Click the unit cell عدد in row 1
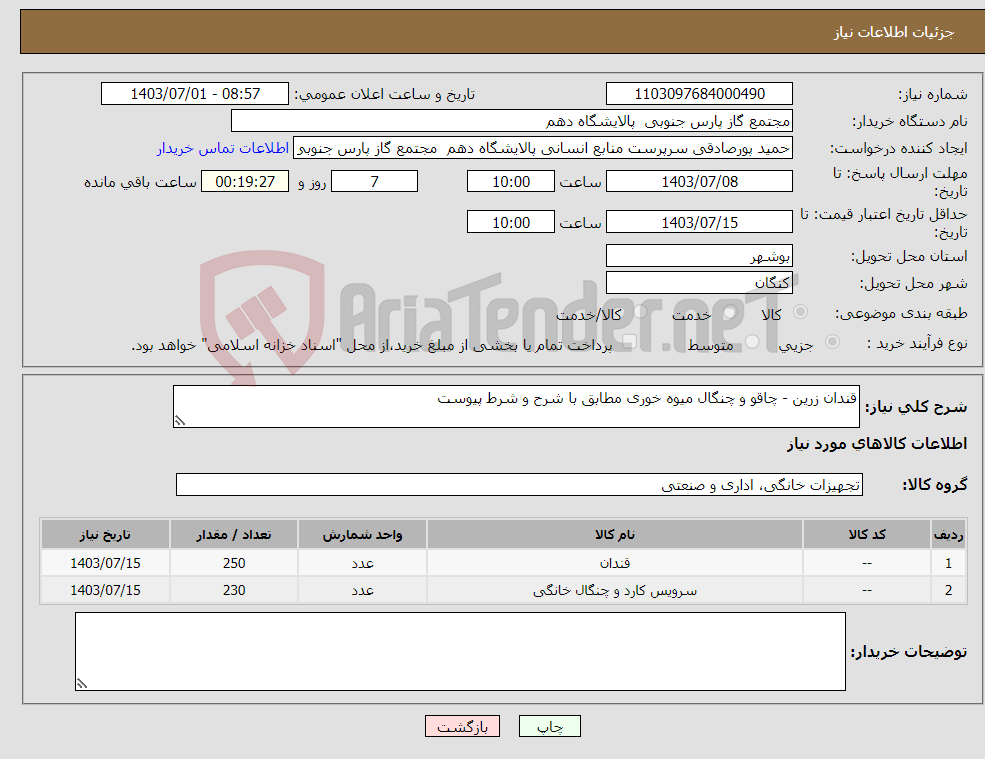This screenshot has height=759, width=985. click(362, 563)
